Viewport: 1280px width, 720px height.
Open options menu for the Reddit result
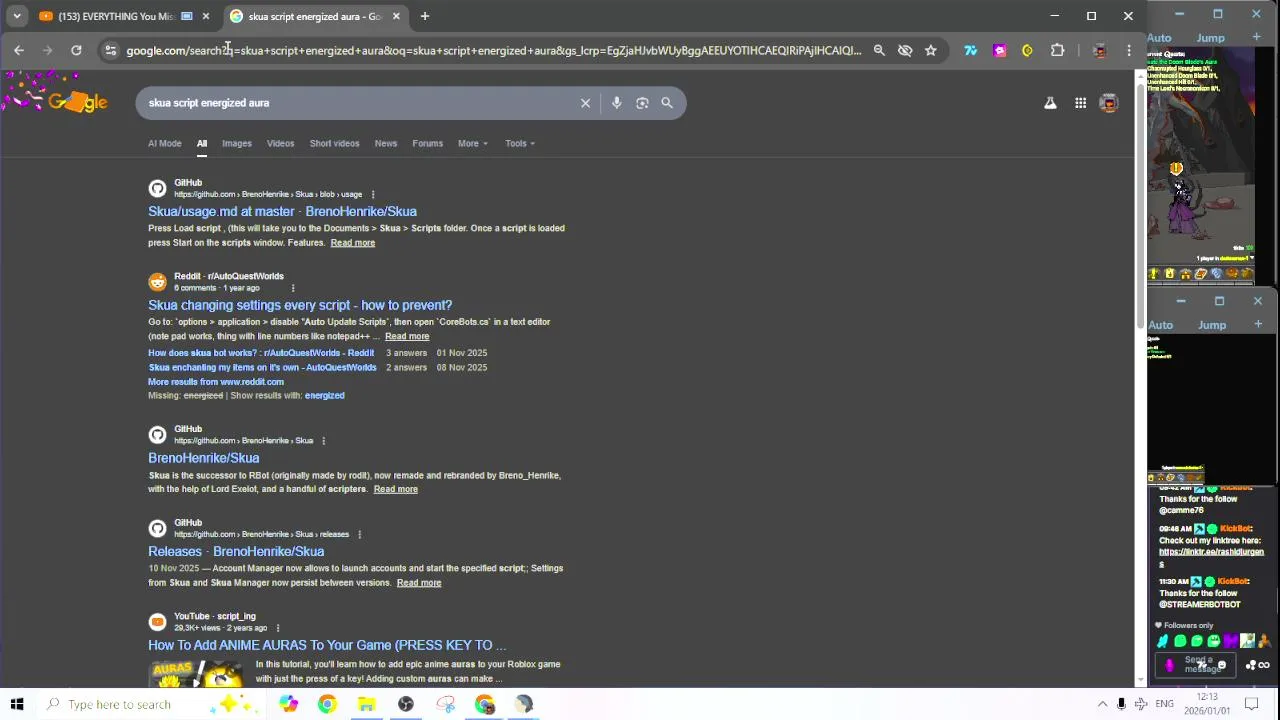[x=292, y=288]
